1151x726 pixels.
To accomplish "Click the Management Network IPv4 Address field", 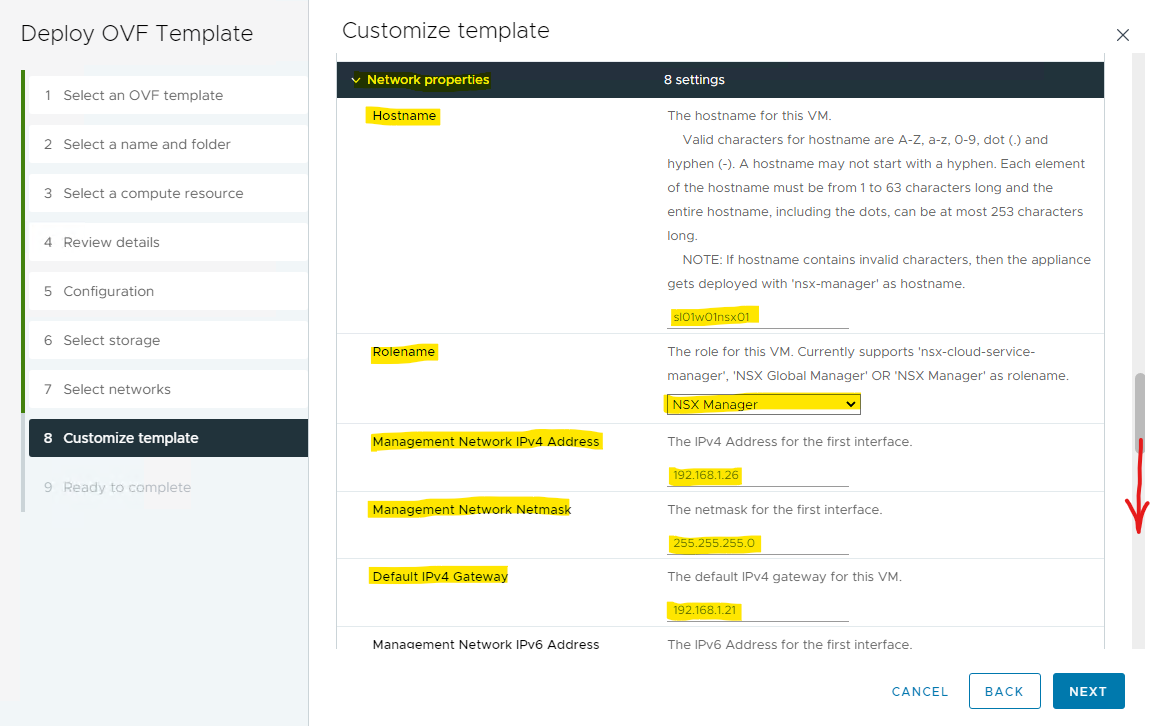I will pyautogui.click(x=757, y=475).
